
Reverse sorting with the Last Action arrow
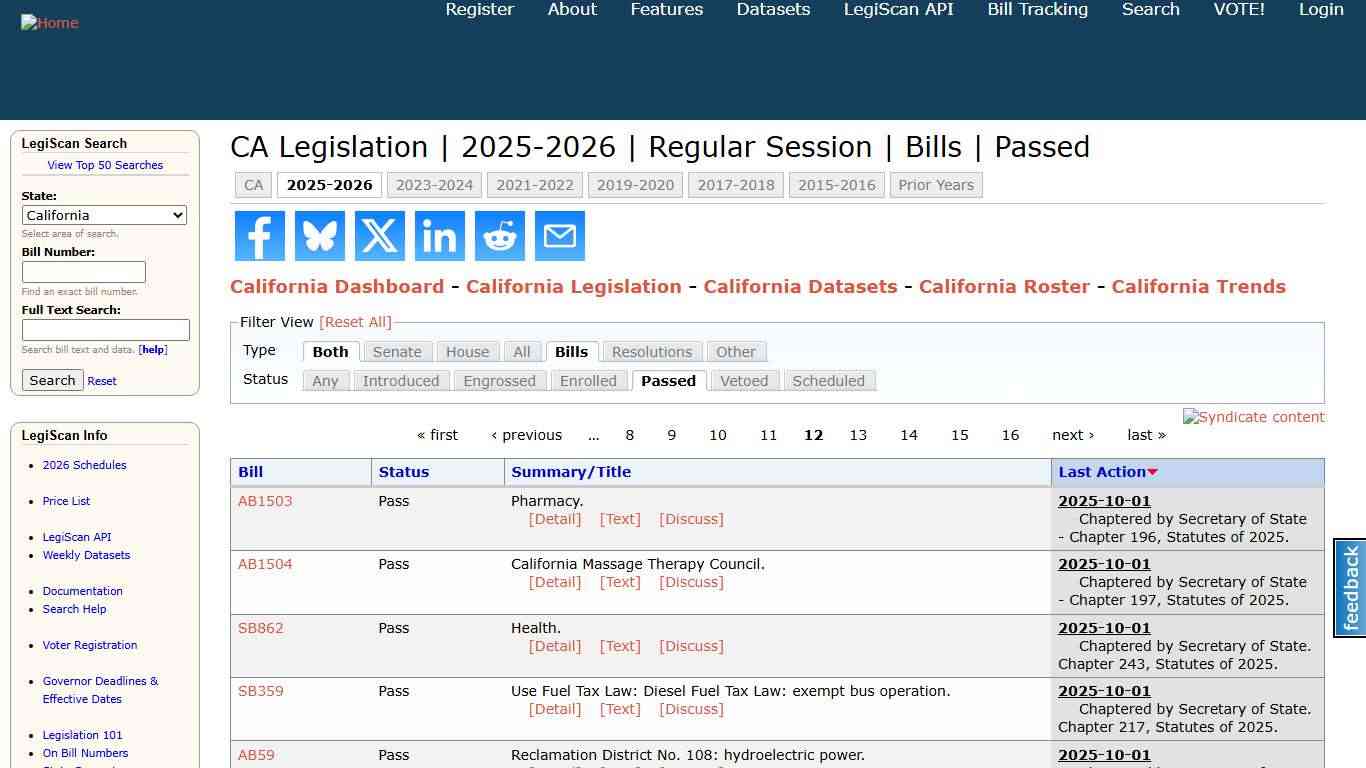(x=1151, y=472)
